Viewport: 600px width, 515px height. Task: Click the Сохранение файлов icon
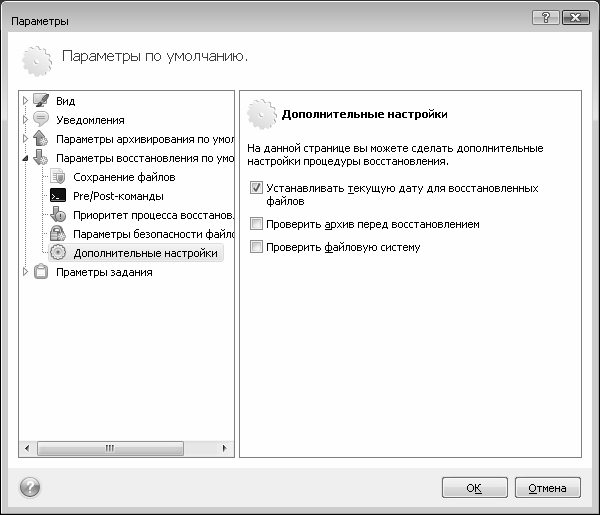point(58,177)
